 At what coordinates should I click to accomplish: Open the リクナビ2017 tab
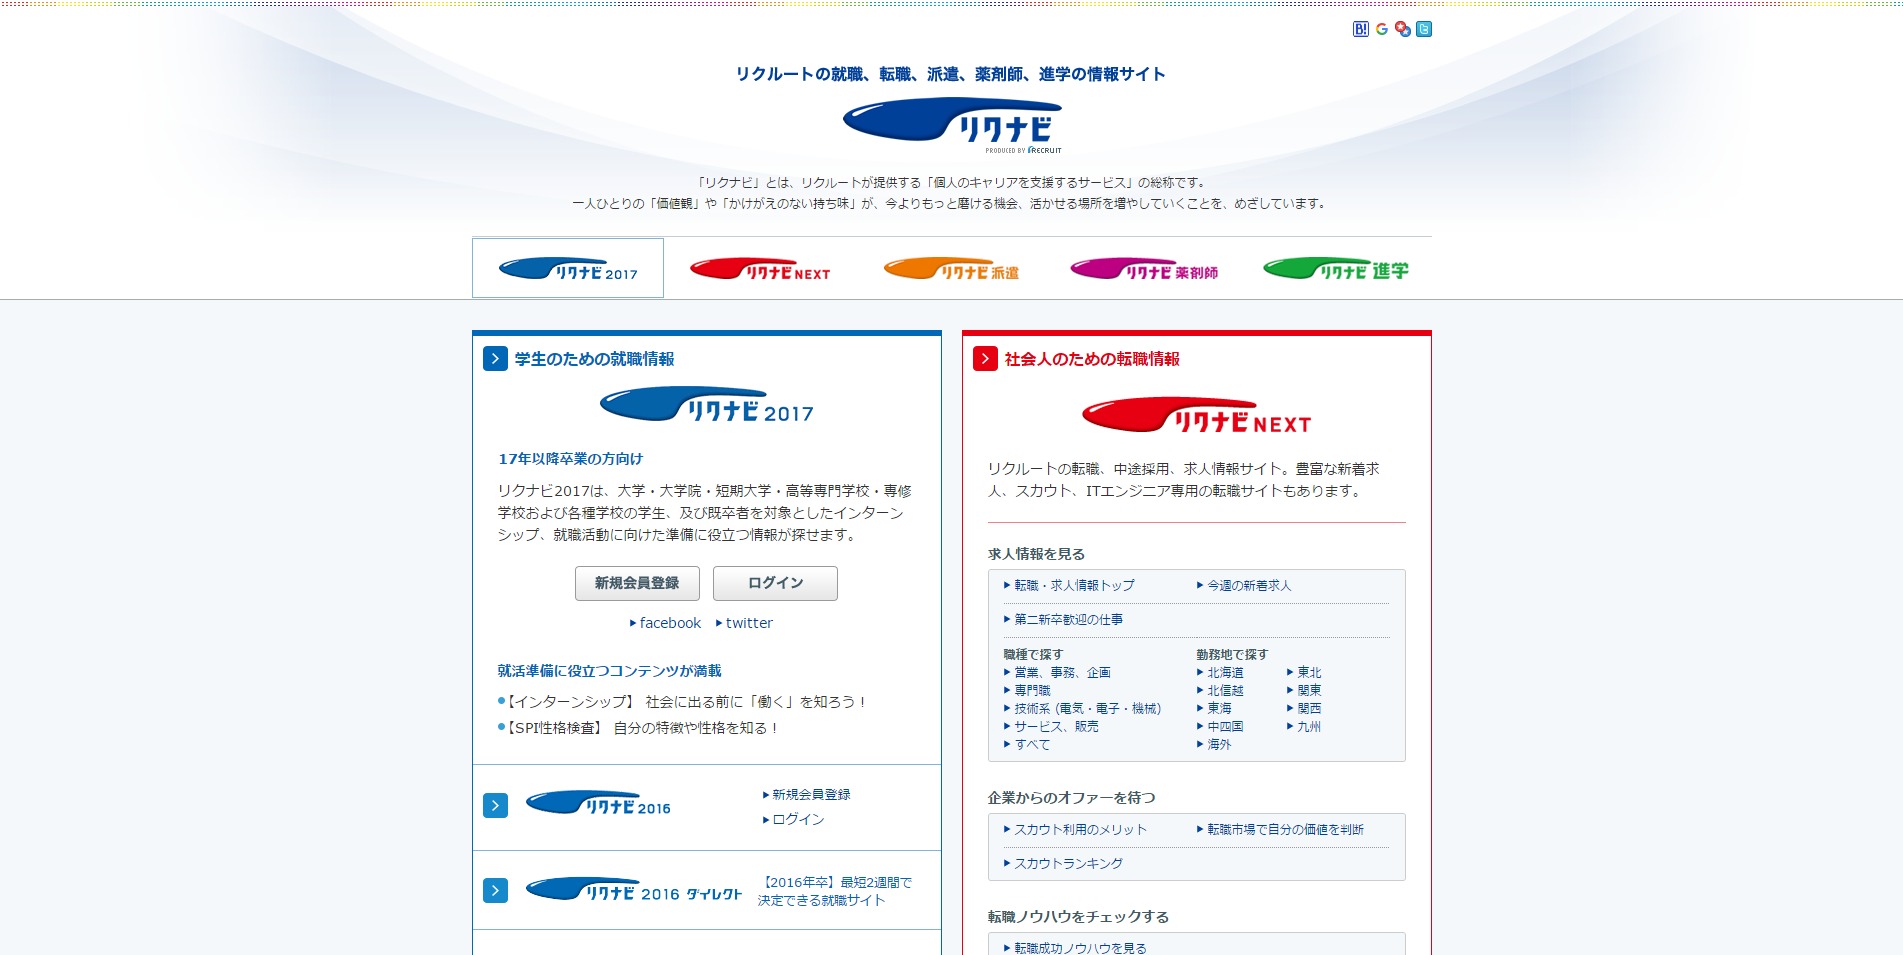pos(568,269)
